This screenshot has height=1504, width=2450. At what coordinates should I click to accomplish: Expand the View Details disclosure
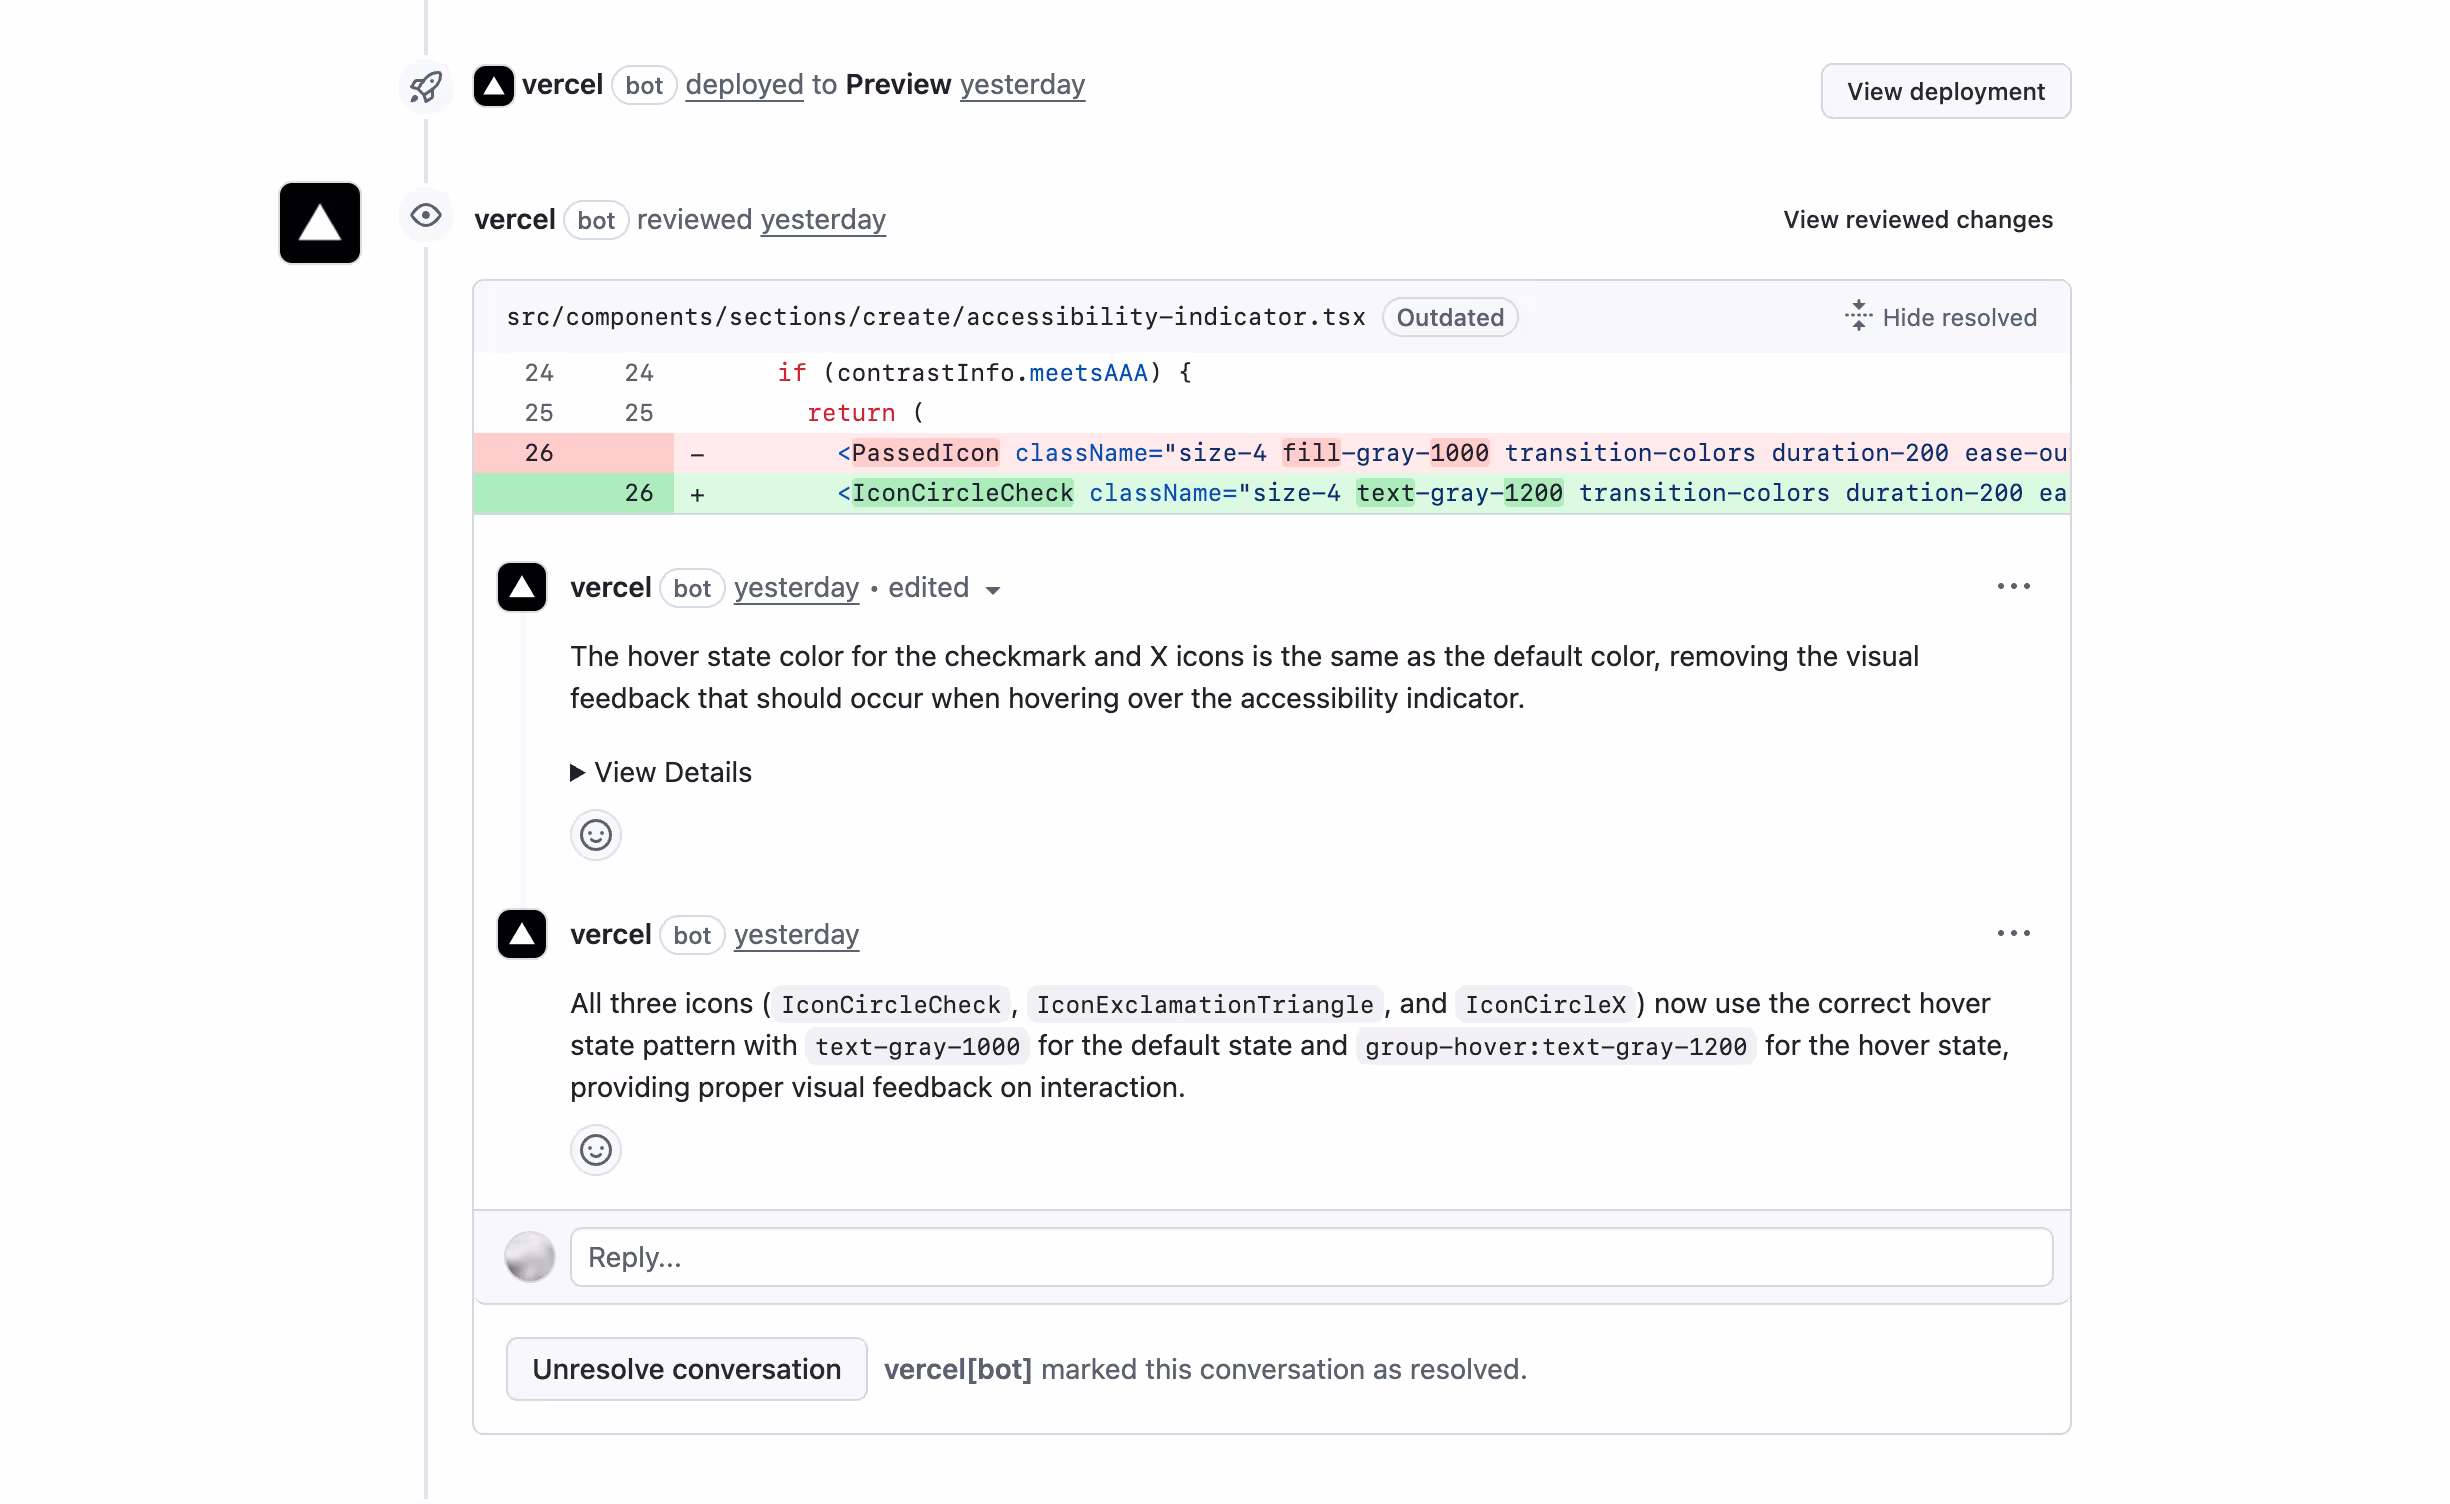point(661,773)
